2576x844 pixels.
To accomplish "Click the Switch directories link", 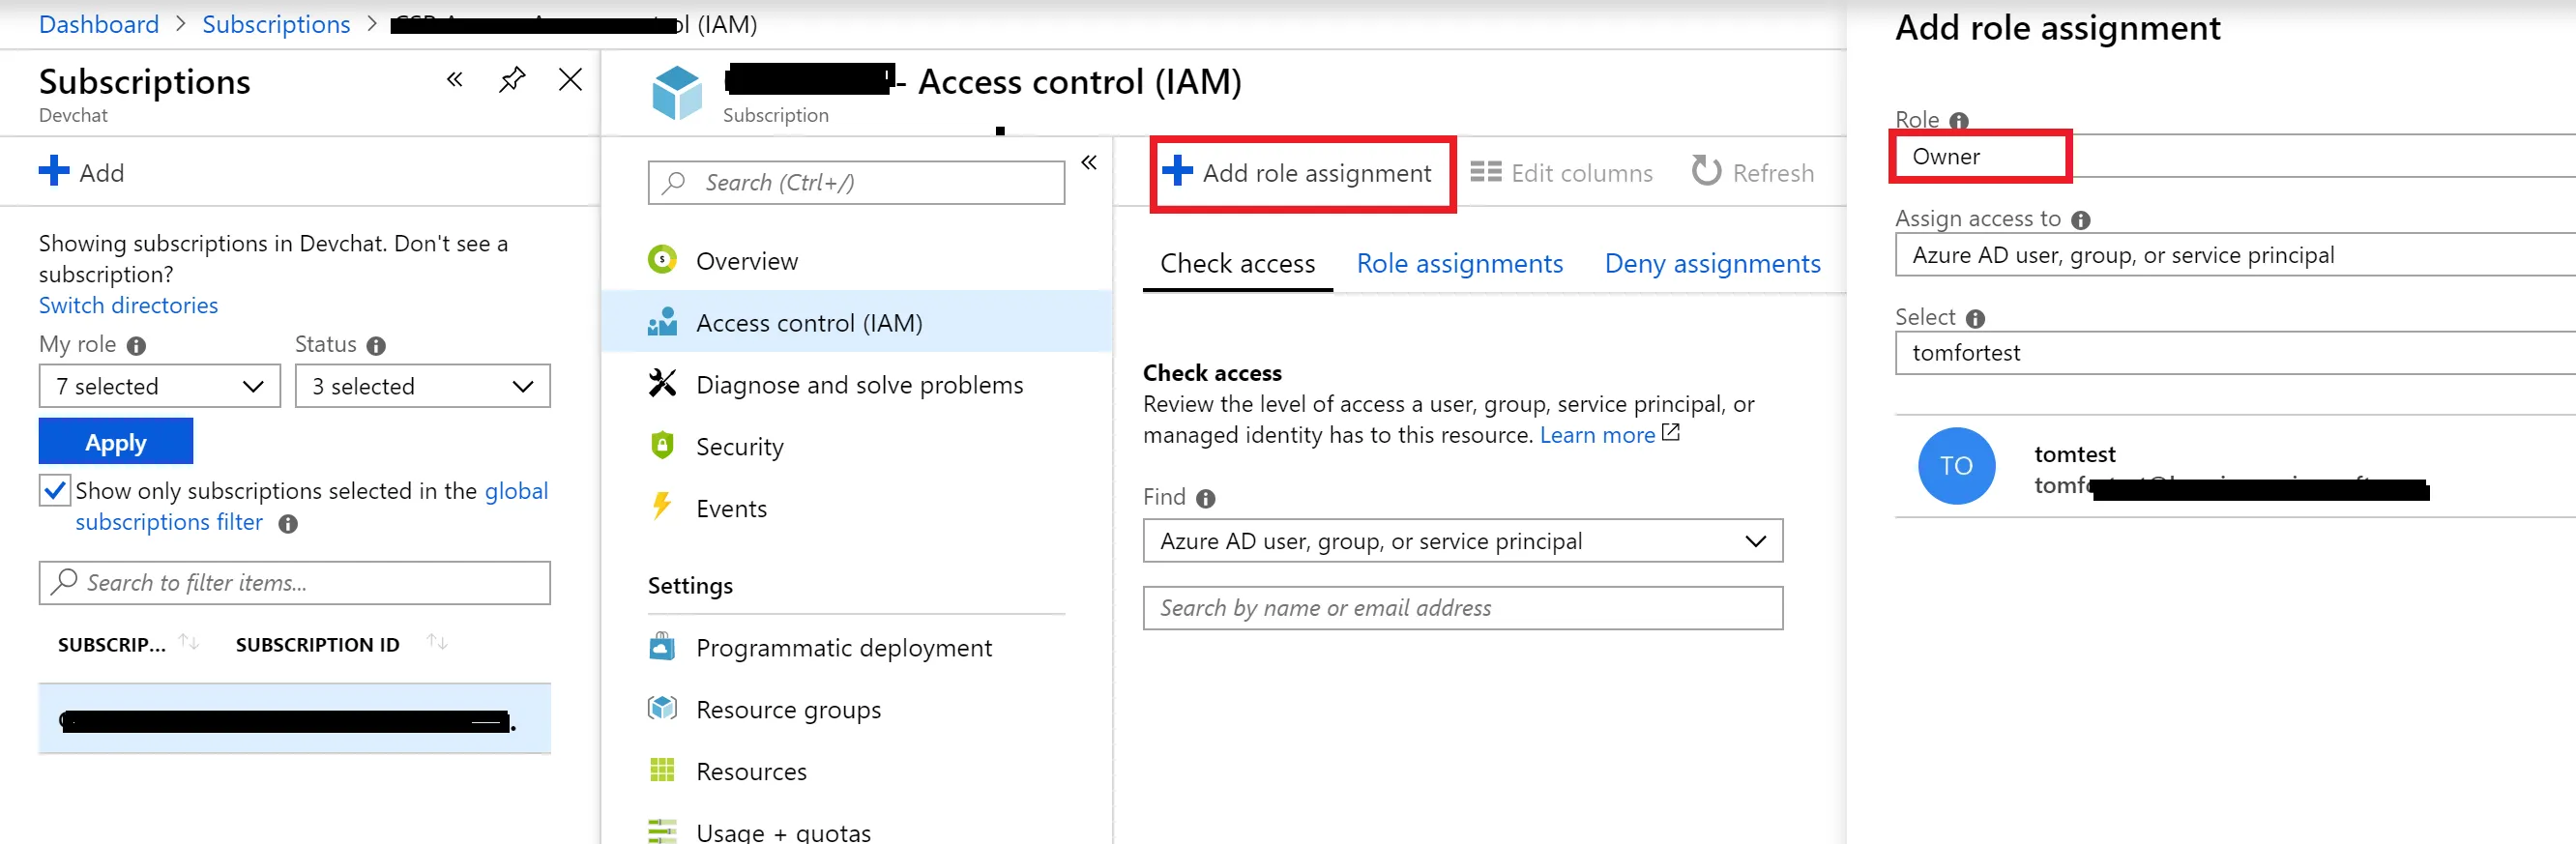I will point(128,305).
